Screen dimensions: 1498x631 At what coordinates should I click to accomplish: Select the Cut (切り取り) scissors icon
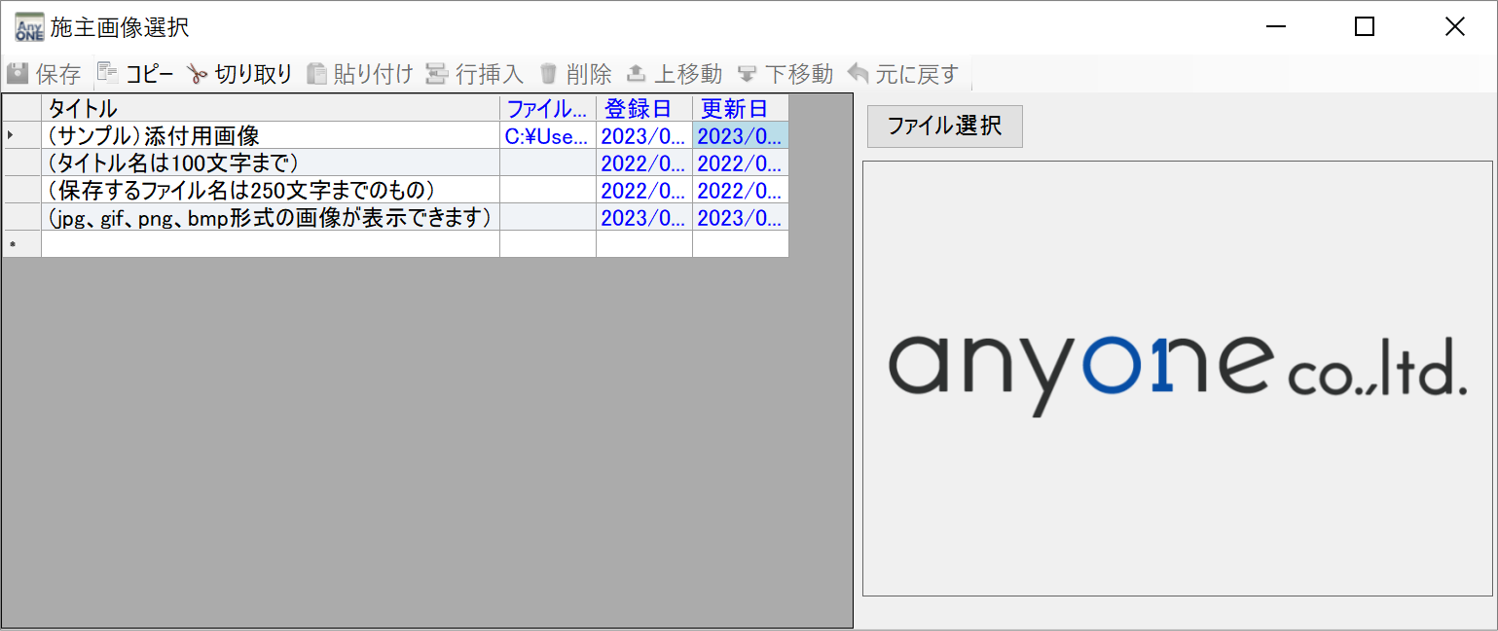click(x=197, y=74)
